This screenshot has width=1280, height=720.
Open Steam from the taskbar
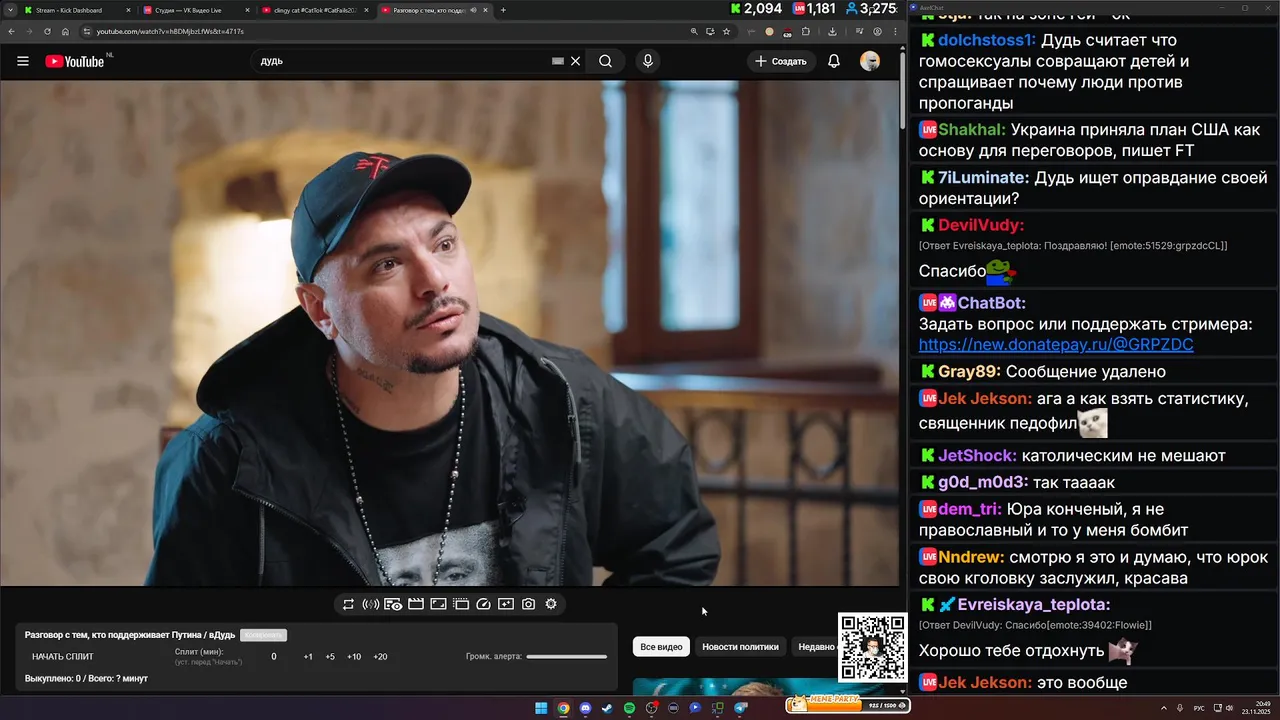tap(607, 708)
